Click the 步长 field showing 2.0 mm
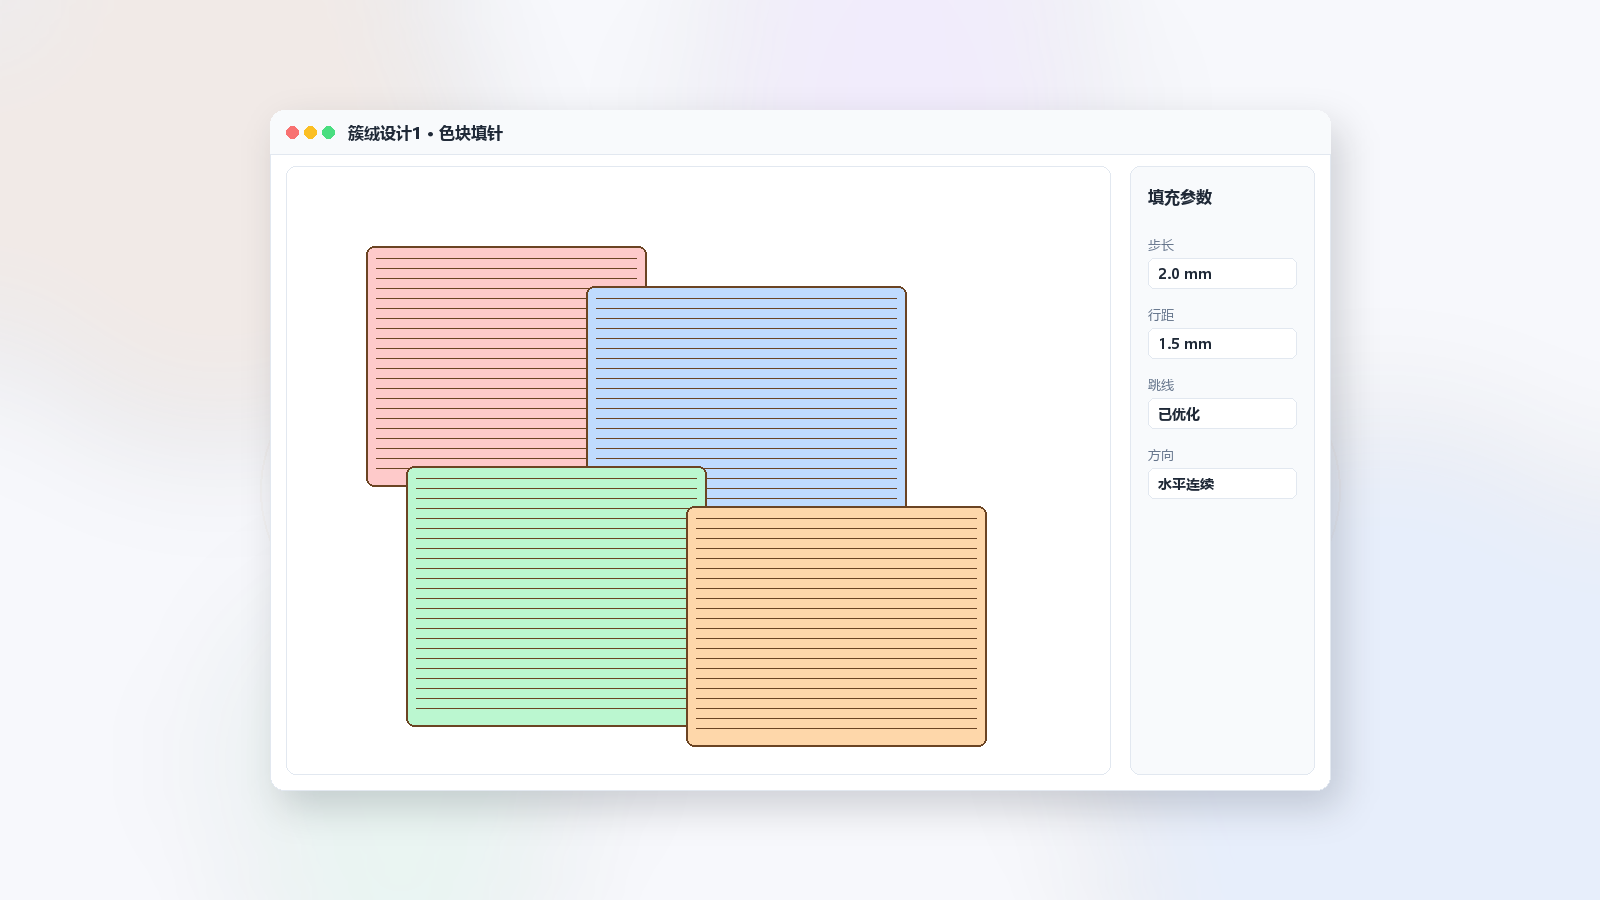1600x900 pixels. click(x=1222, y=274)
